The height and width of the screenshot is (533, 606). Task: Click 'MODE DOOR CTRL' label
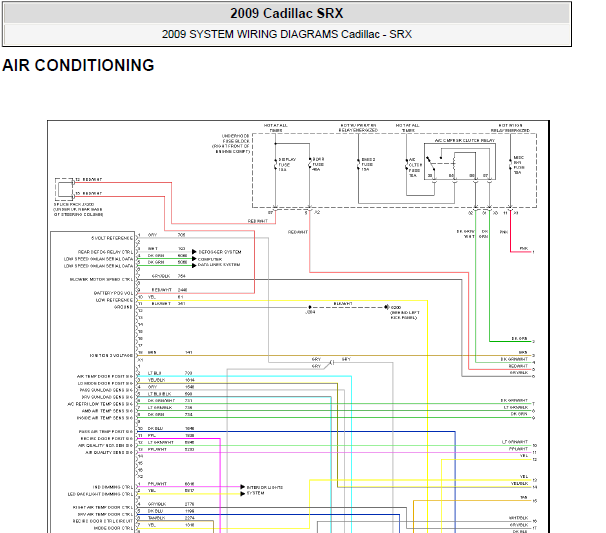[113, 528]
